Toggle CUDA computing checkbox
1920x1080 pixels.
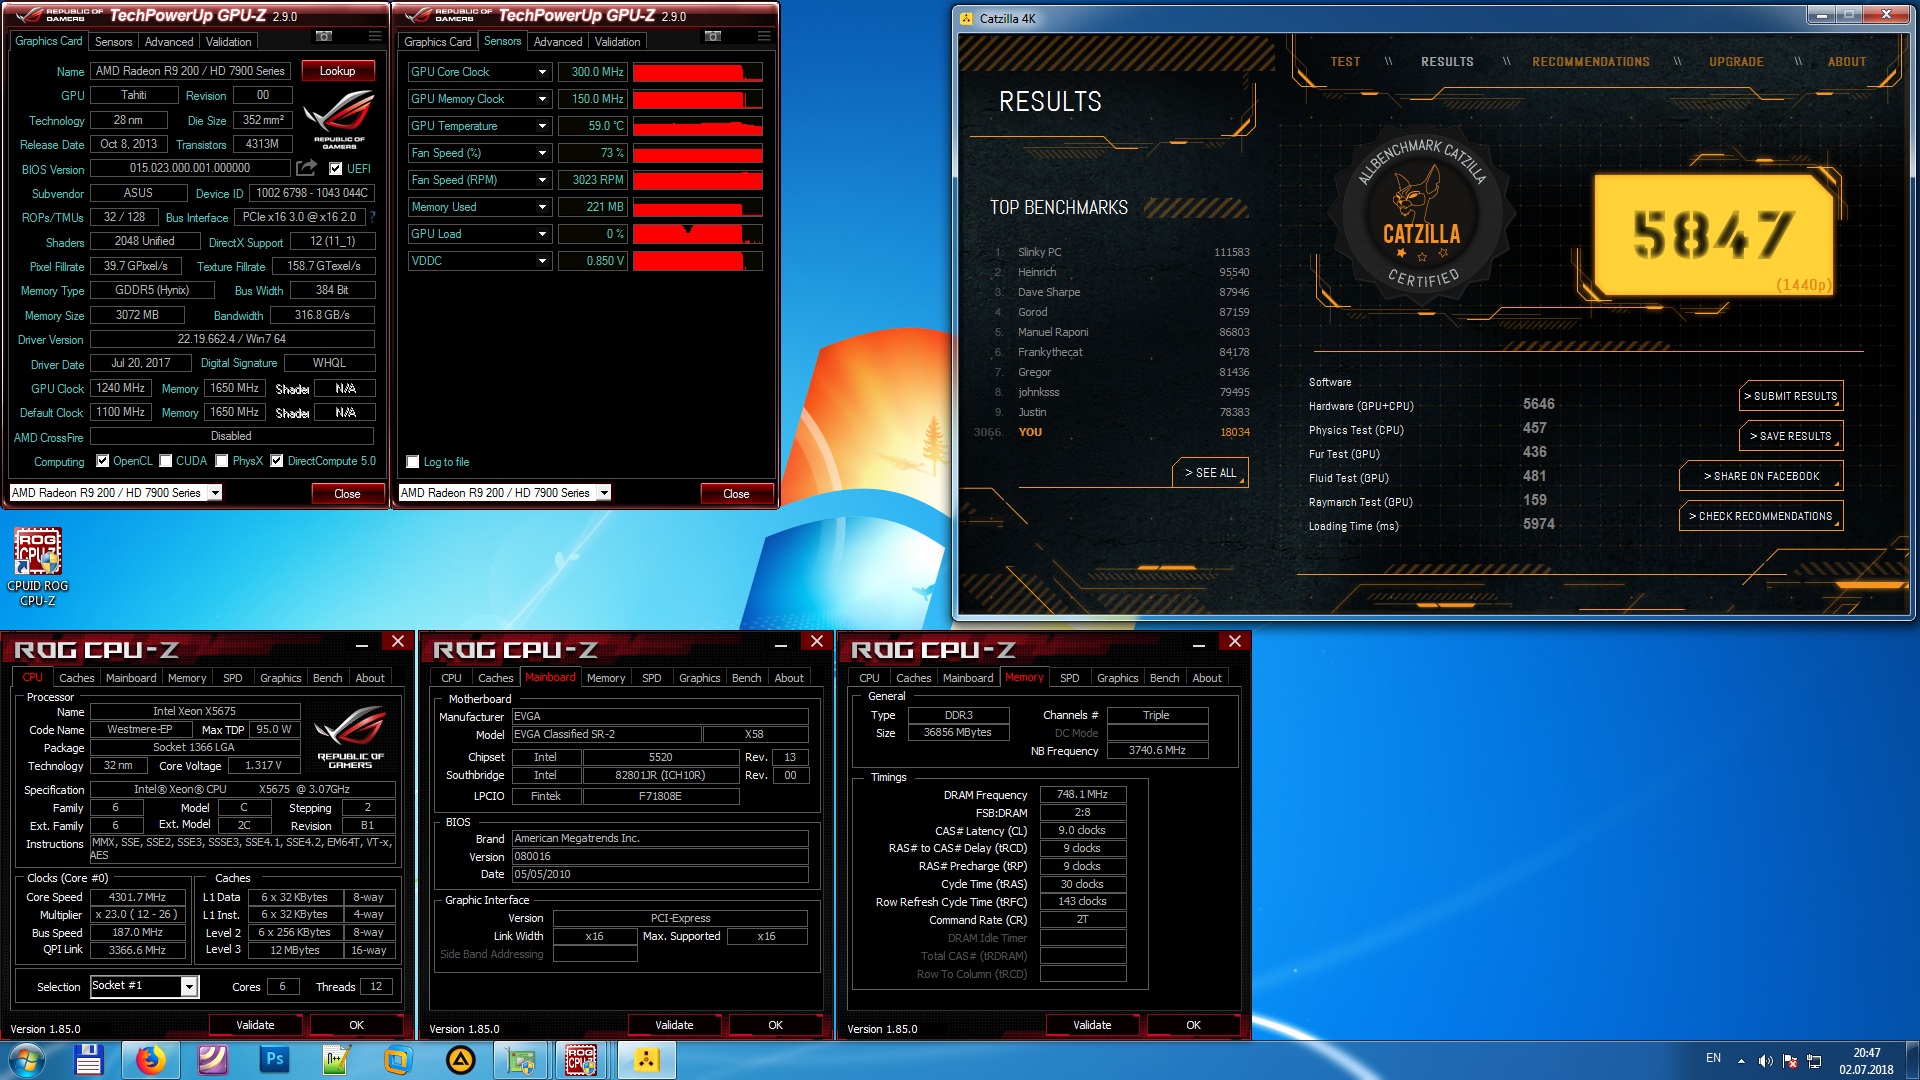(165, 461)
